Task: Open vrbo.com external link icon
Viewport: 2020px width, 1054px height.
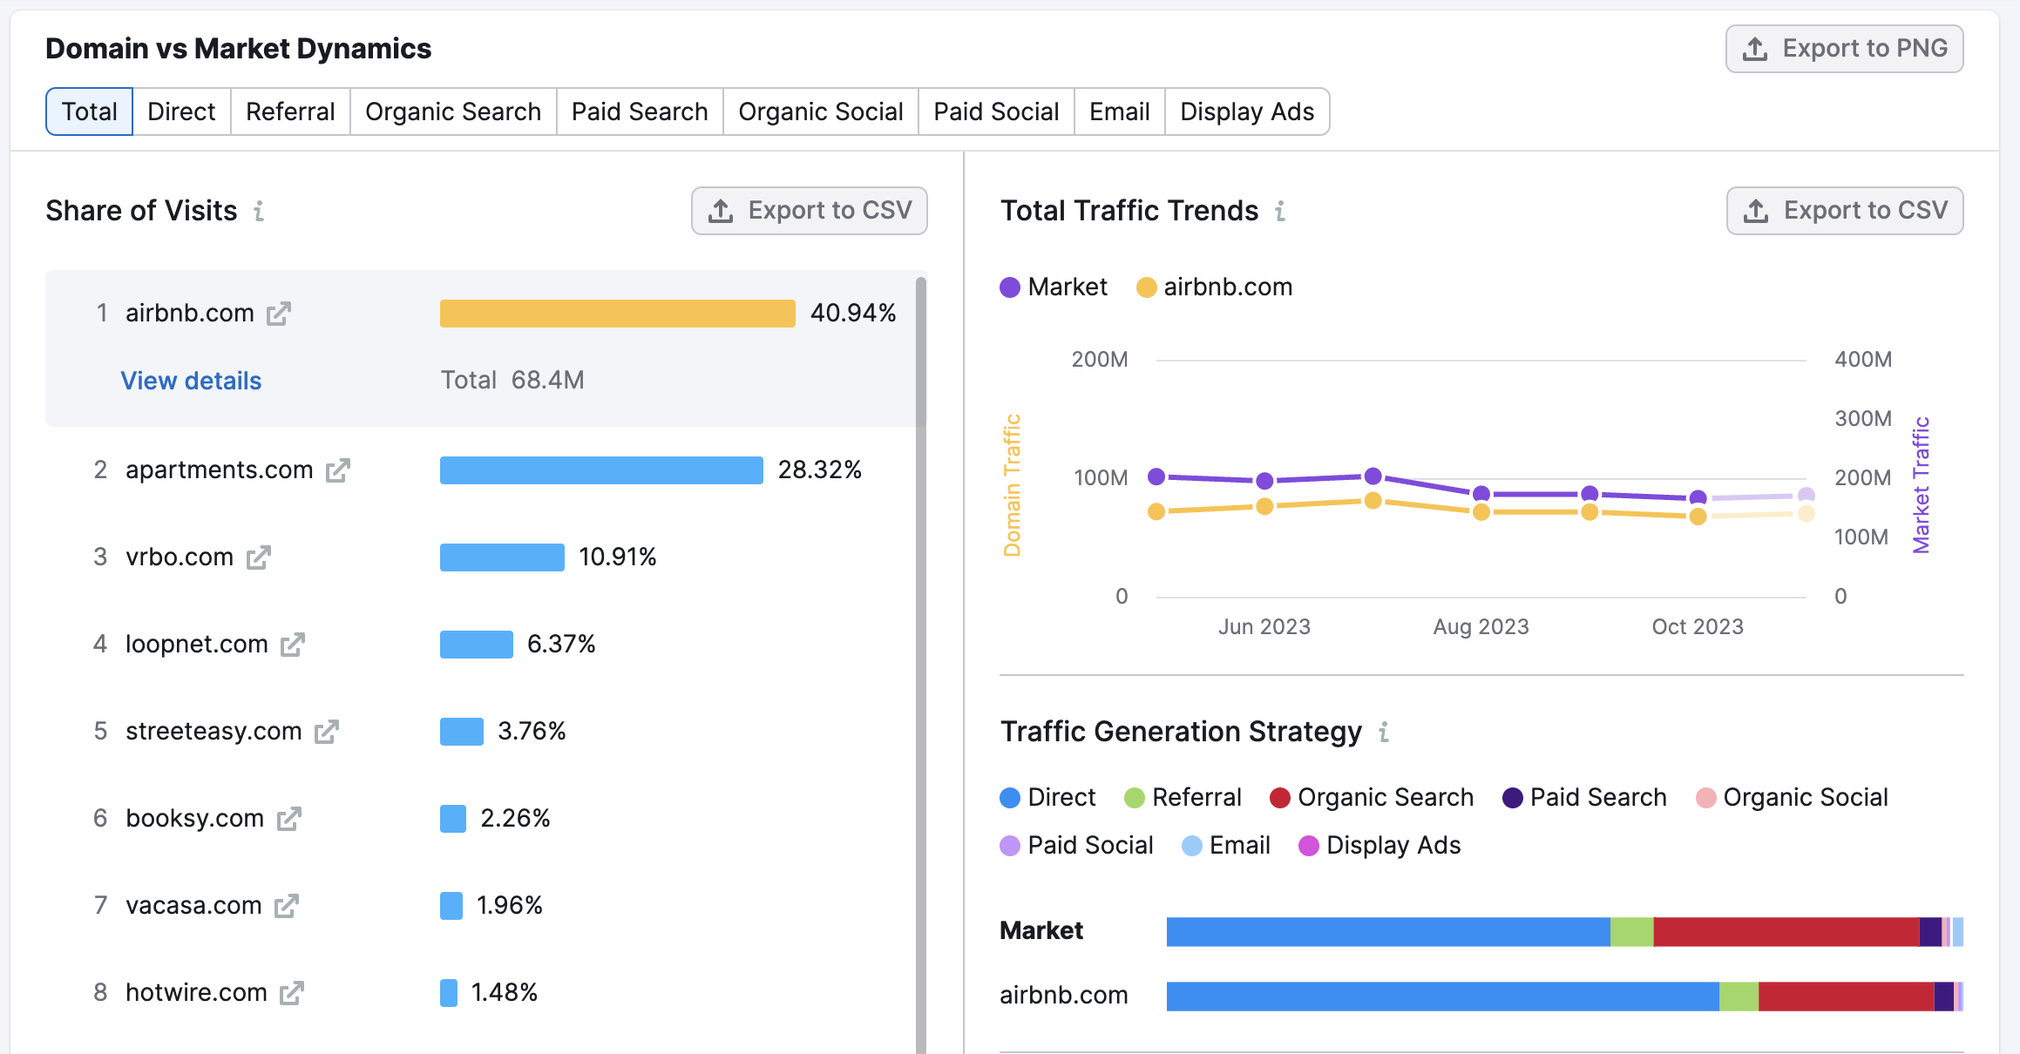Action: (x=259, y=557)
